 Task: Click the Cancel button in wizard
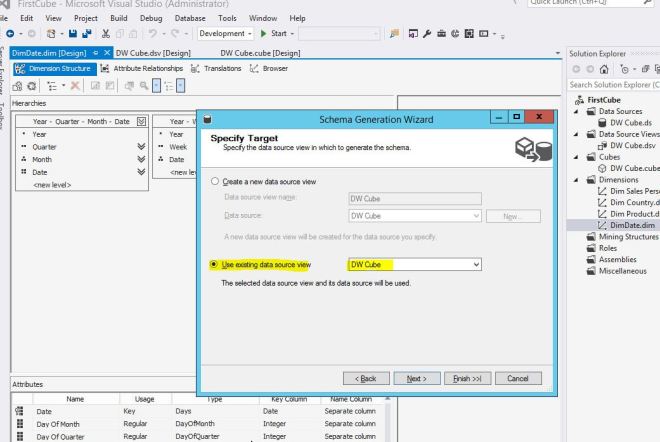point(517,378)
